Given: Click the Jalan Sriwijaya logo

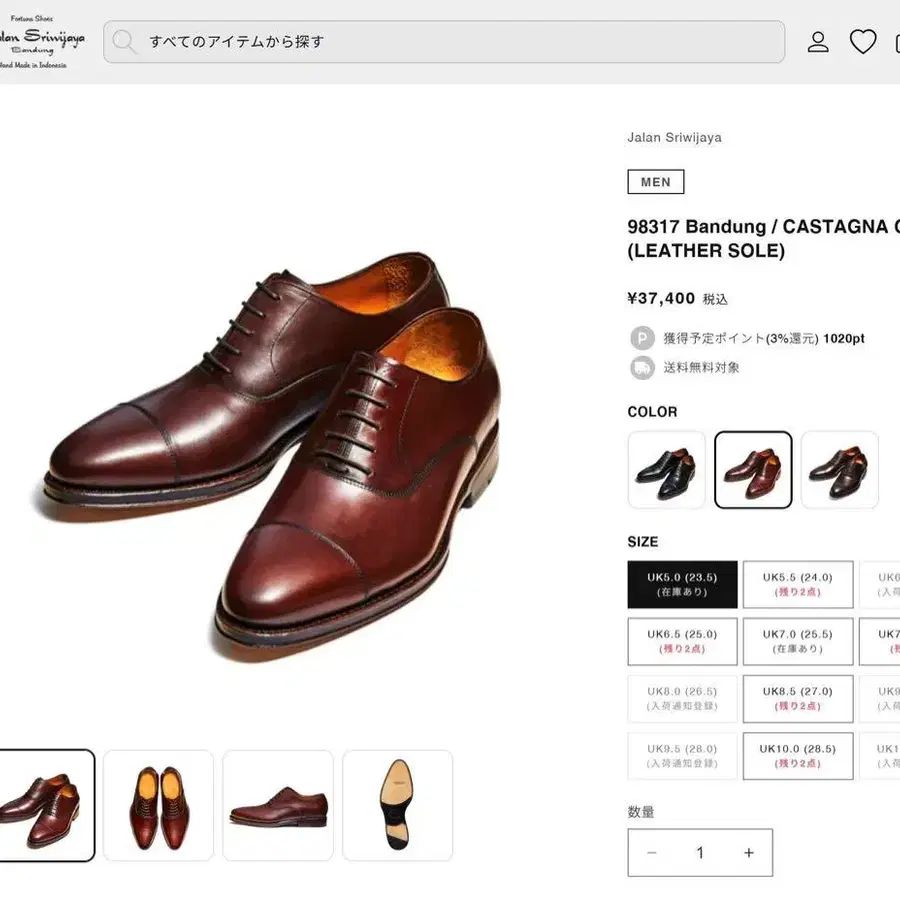Looking at the screenshot, I should point(41,42).
